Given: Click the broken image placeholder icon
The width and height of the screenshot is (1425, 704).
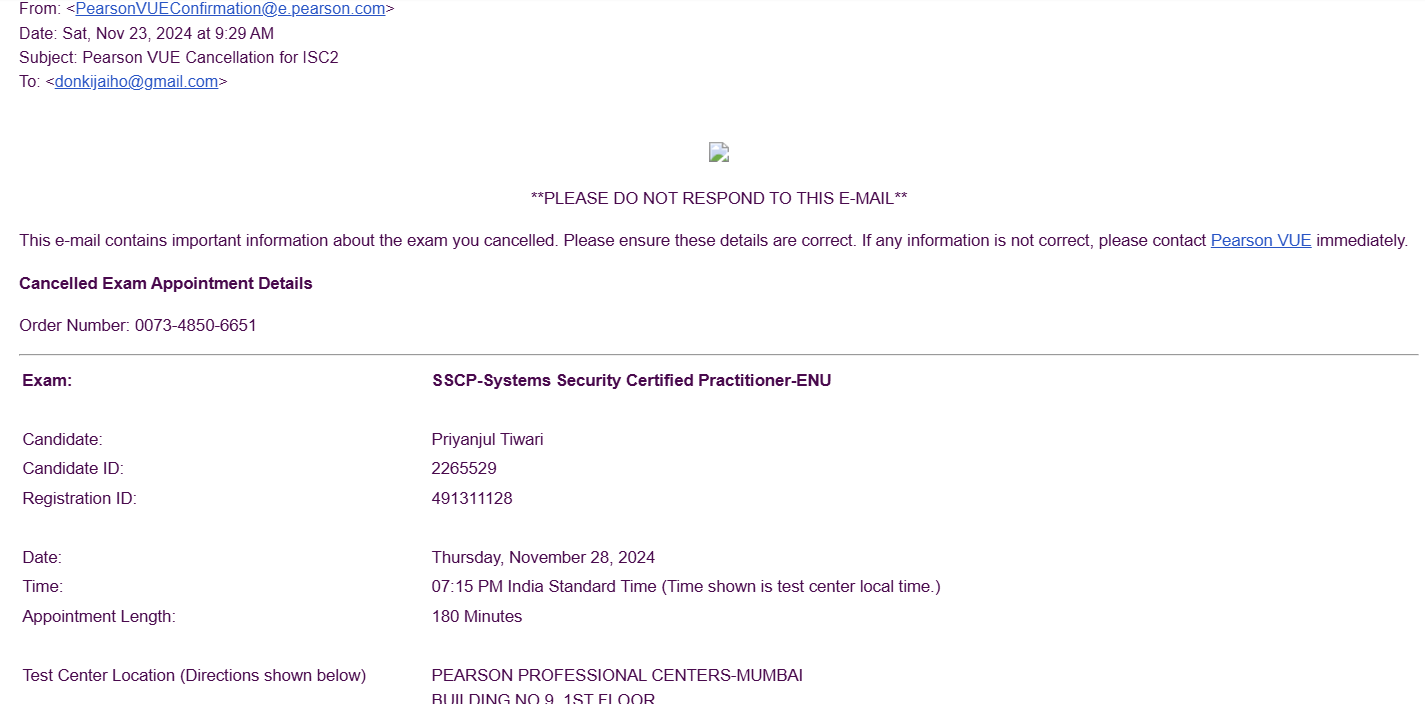Looking at the screenshot, I should pyautogui.click(x=718, y=152).
